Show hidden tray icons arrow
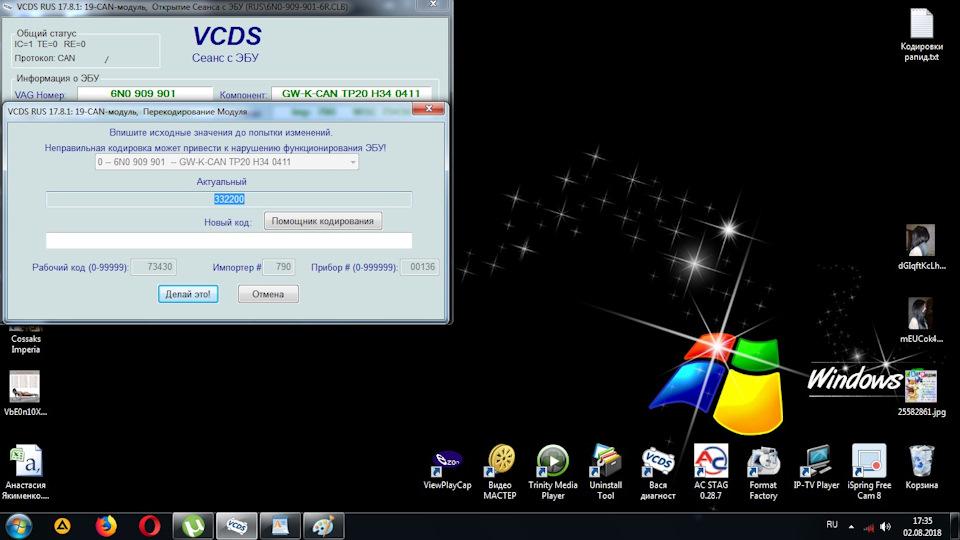 [x=851, y=526]
